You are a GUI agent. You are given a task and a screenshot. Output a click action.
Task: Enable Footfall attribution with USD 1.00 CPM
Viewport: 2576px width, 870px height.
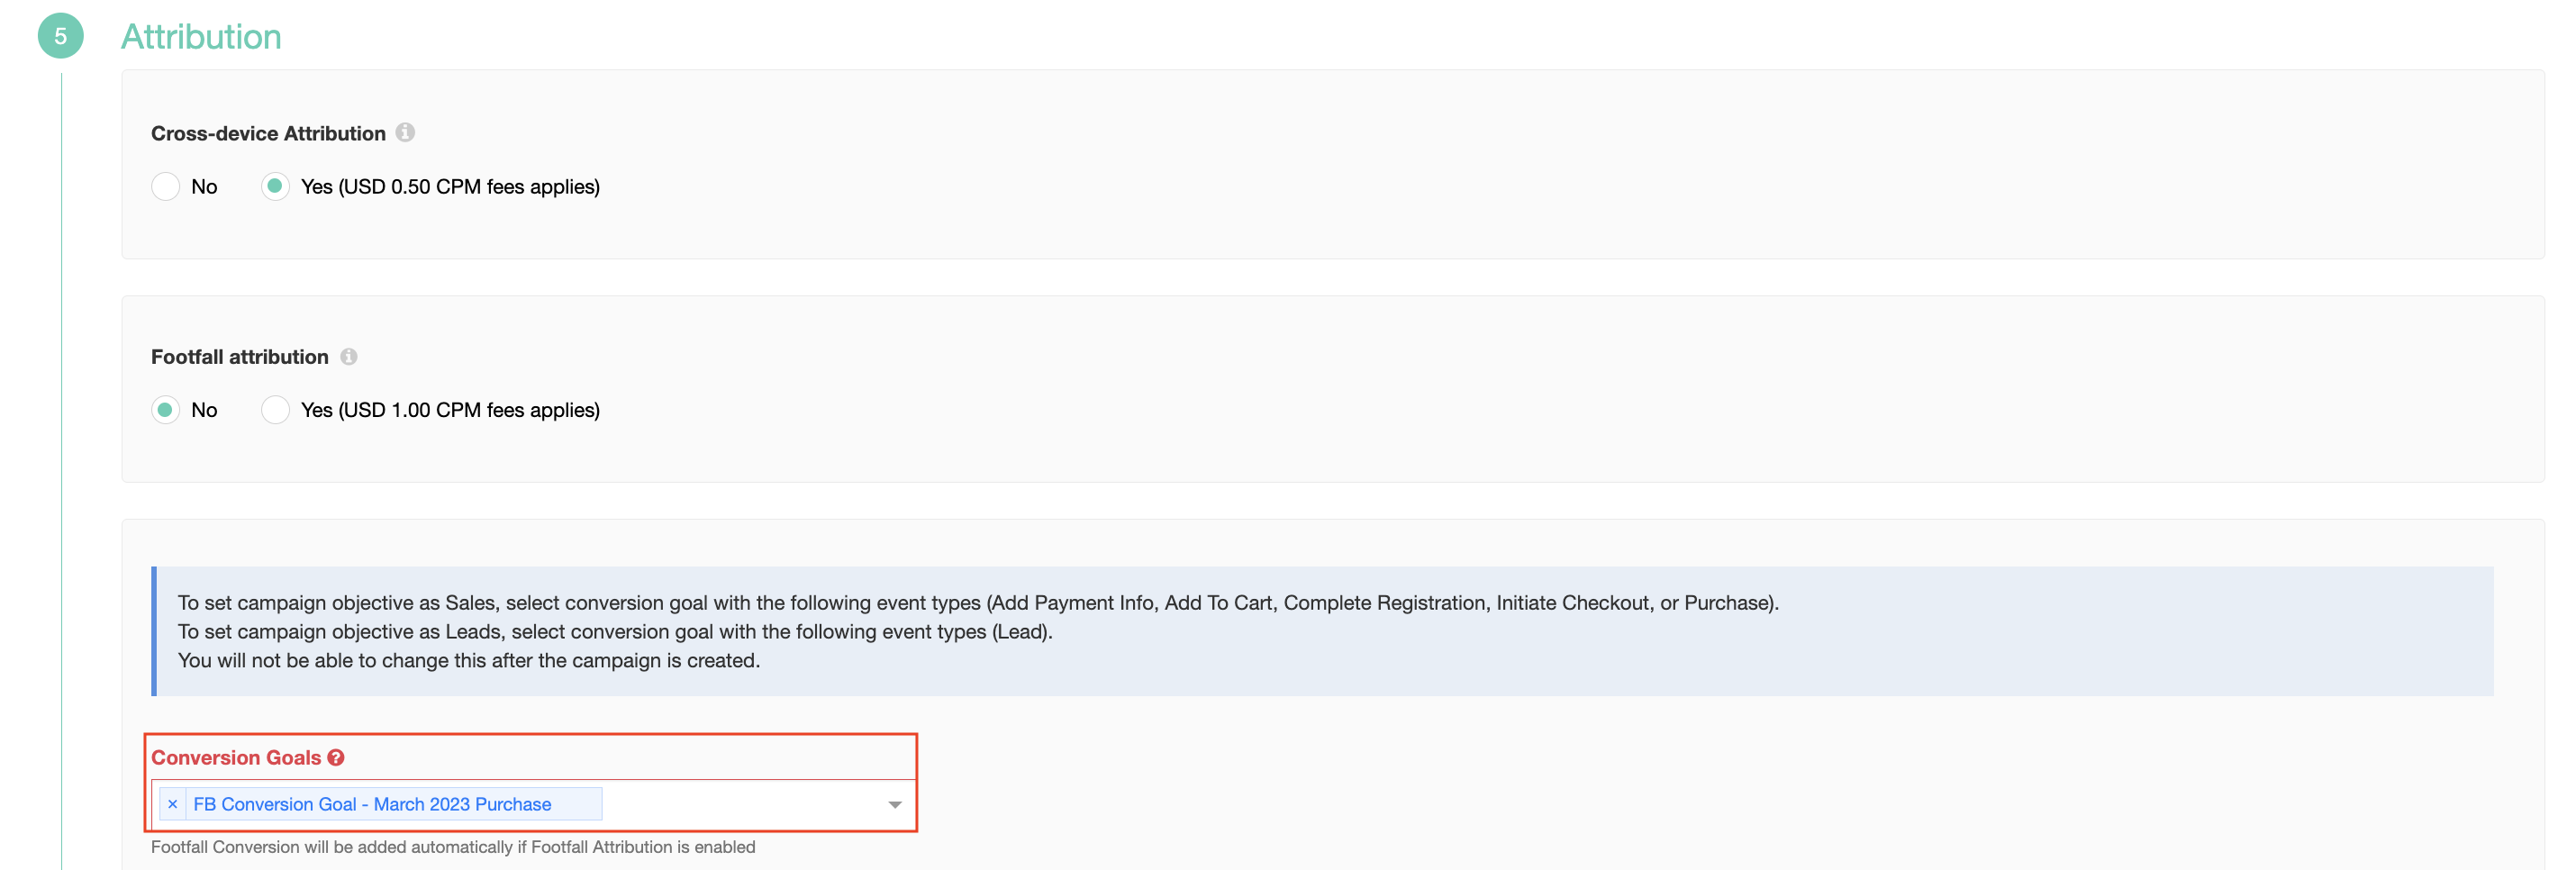(x=275, y=410)
